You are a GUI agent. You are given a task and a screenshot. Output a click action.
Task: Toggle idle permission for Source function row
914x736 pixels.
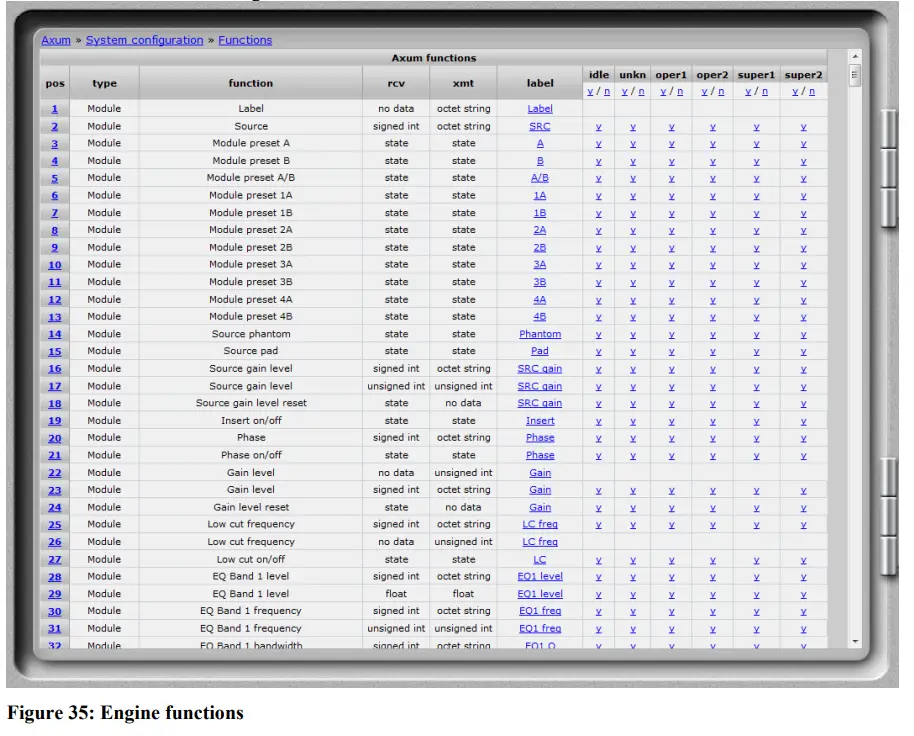point(597,126)
